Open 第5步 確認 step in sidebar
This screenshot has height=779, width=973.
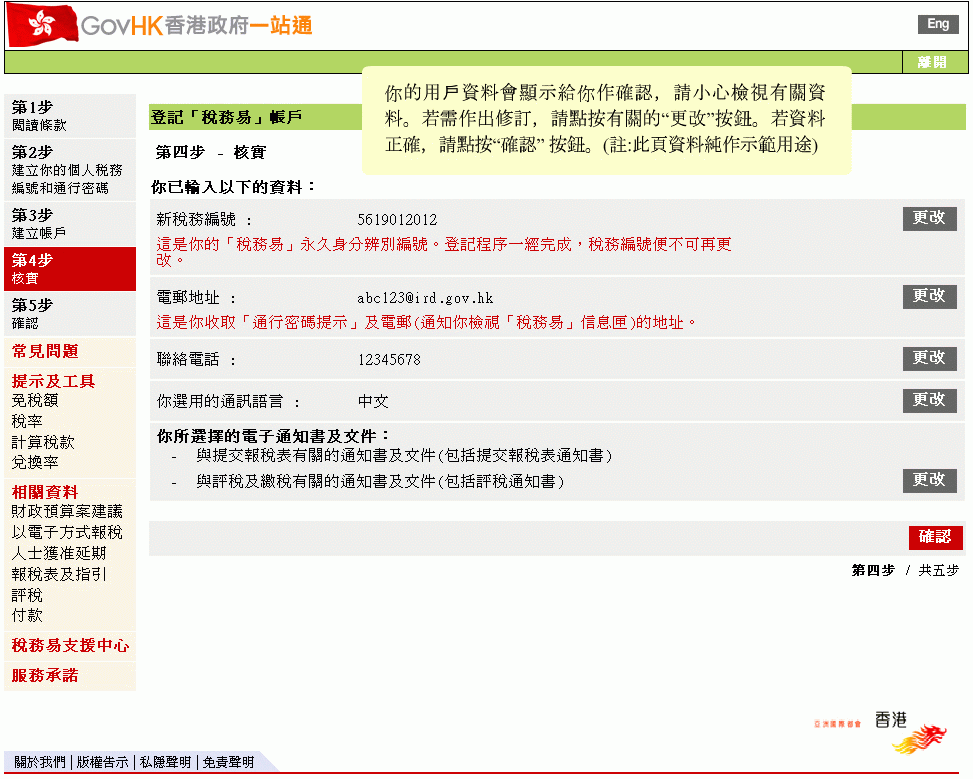click(x=40, y=314)
